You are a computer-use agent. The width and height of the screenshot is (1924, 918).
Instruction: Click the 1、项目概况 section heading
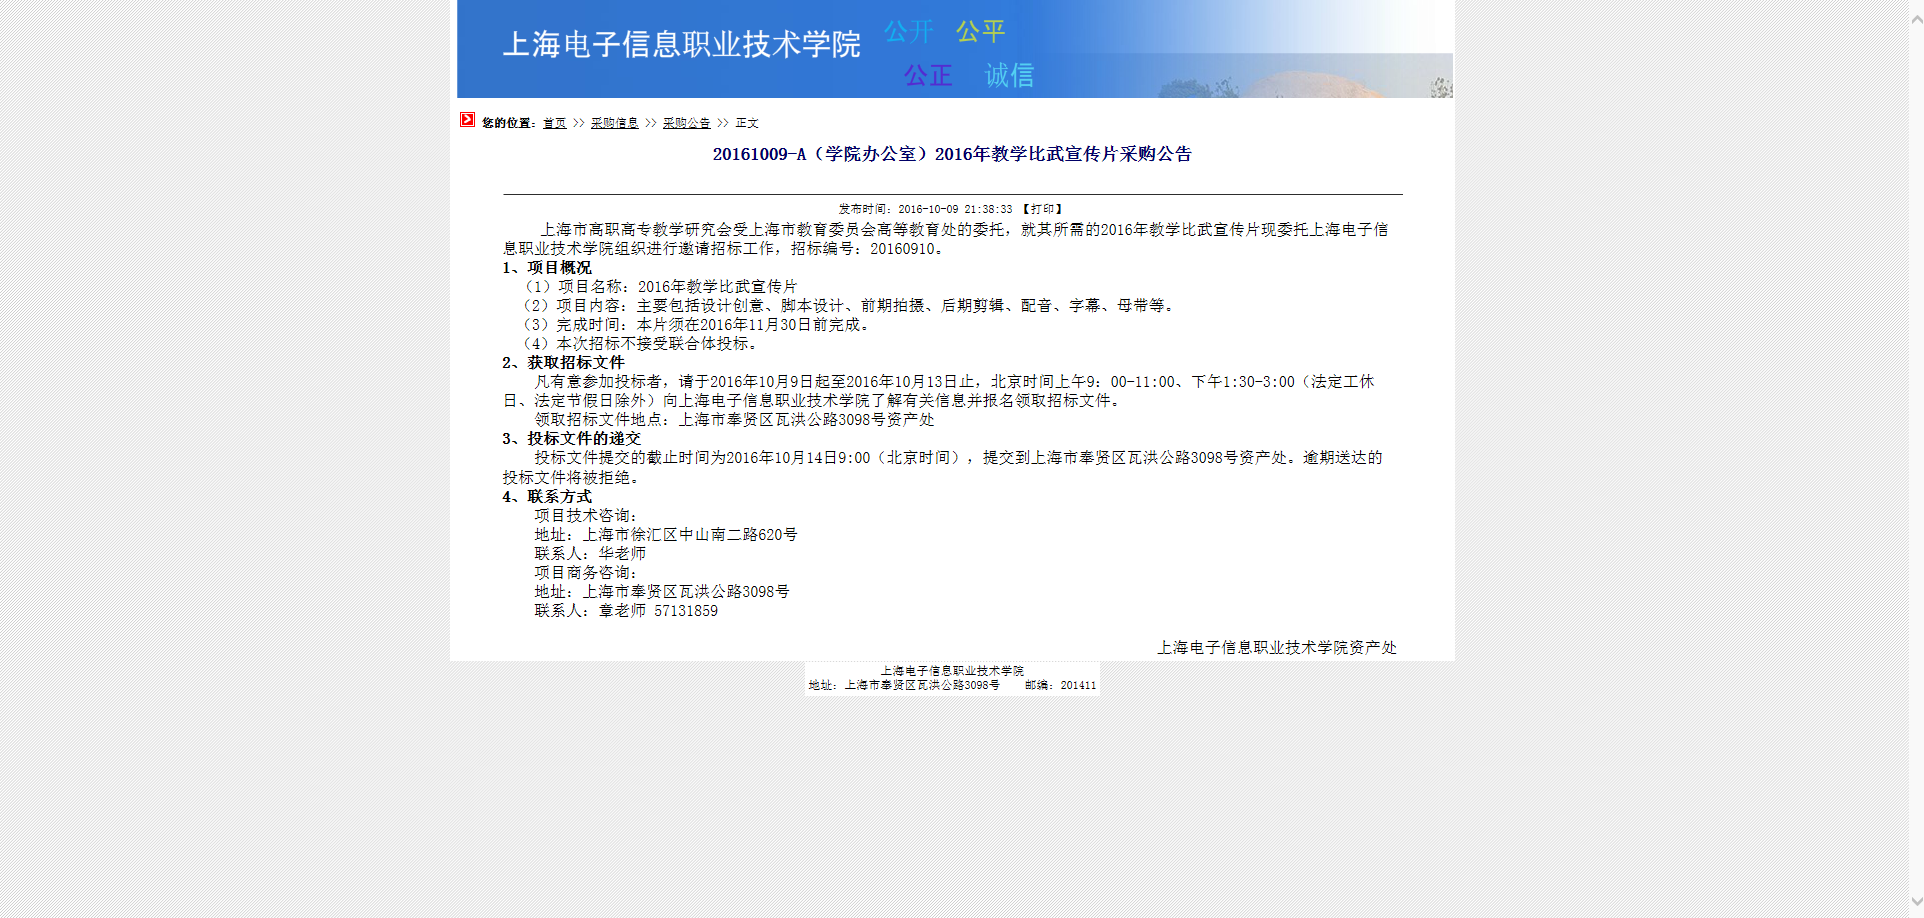click(x=547, y=268)
